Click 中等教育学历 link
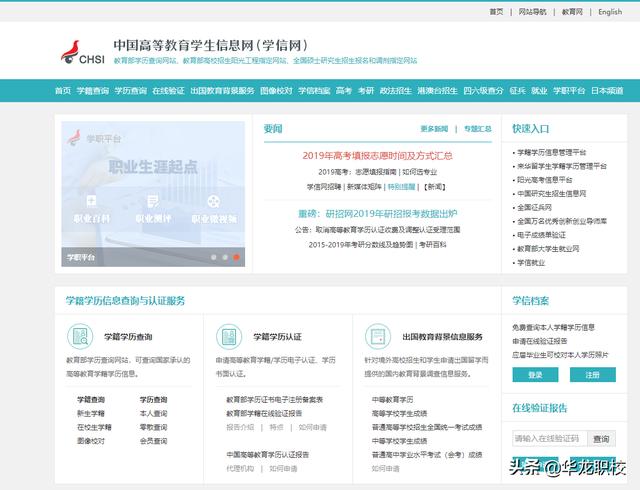The width and height of the screenshot is (640, 490). click(392, 400)
